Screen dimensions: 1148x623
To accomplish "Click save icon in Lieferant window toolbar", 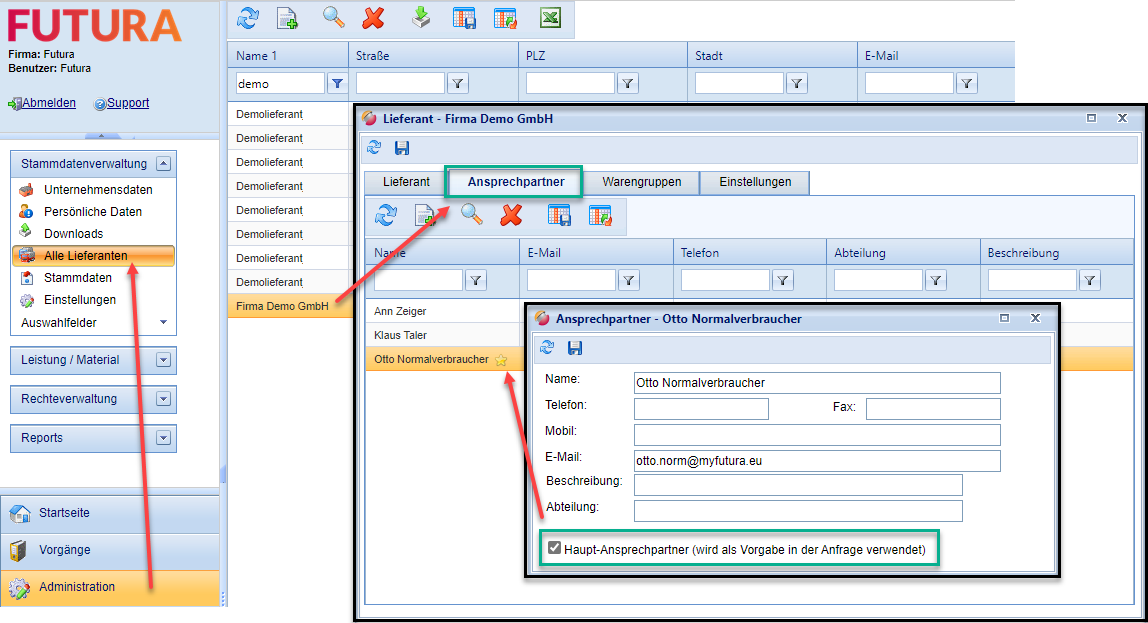I will point(402,148).
